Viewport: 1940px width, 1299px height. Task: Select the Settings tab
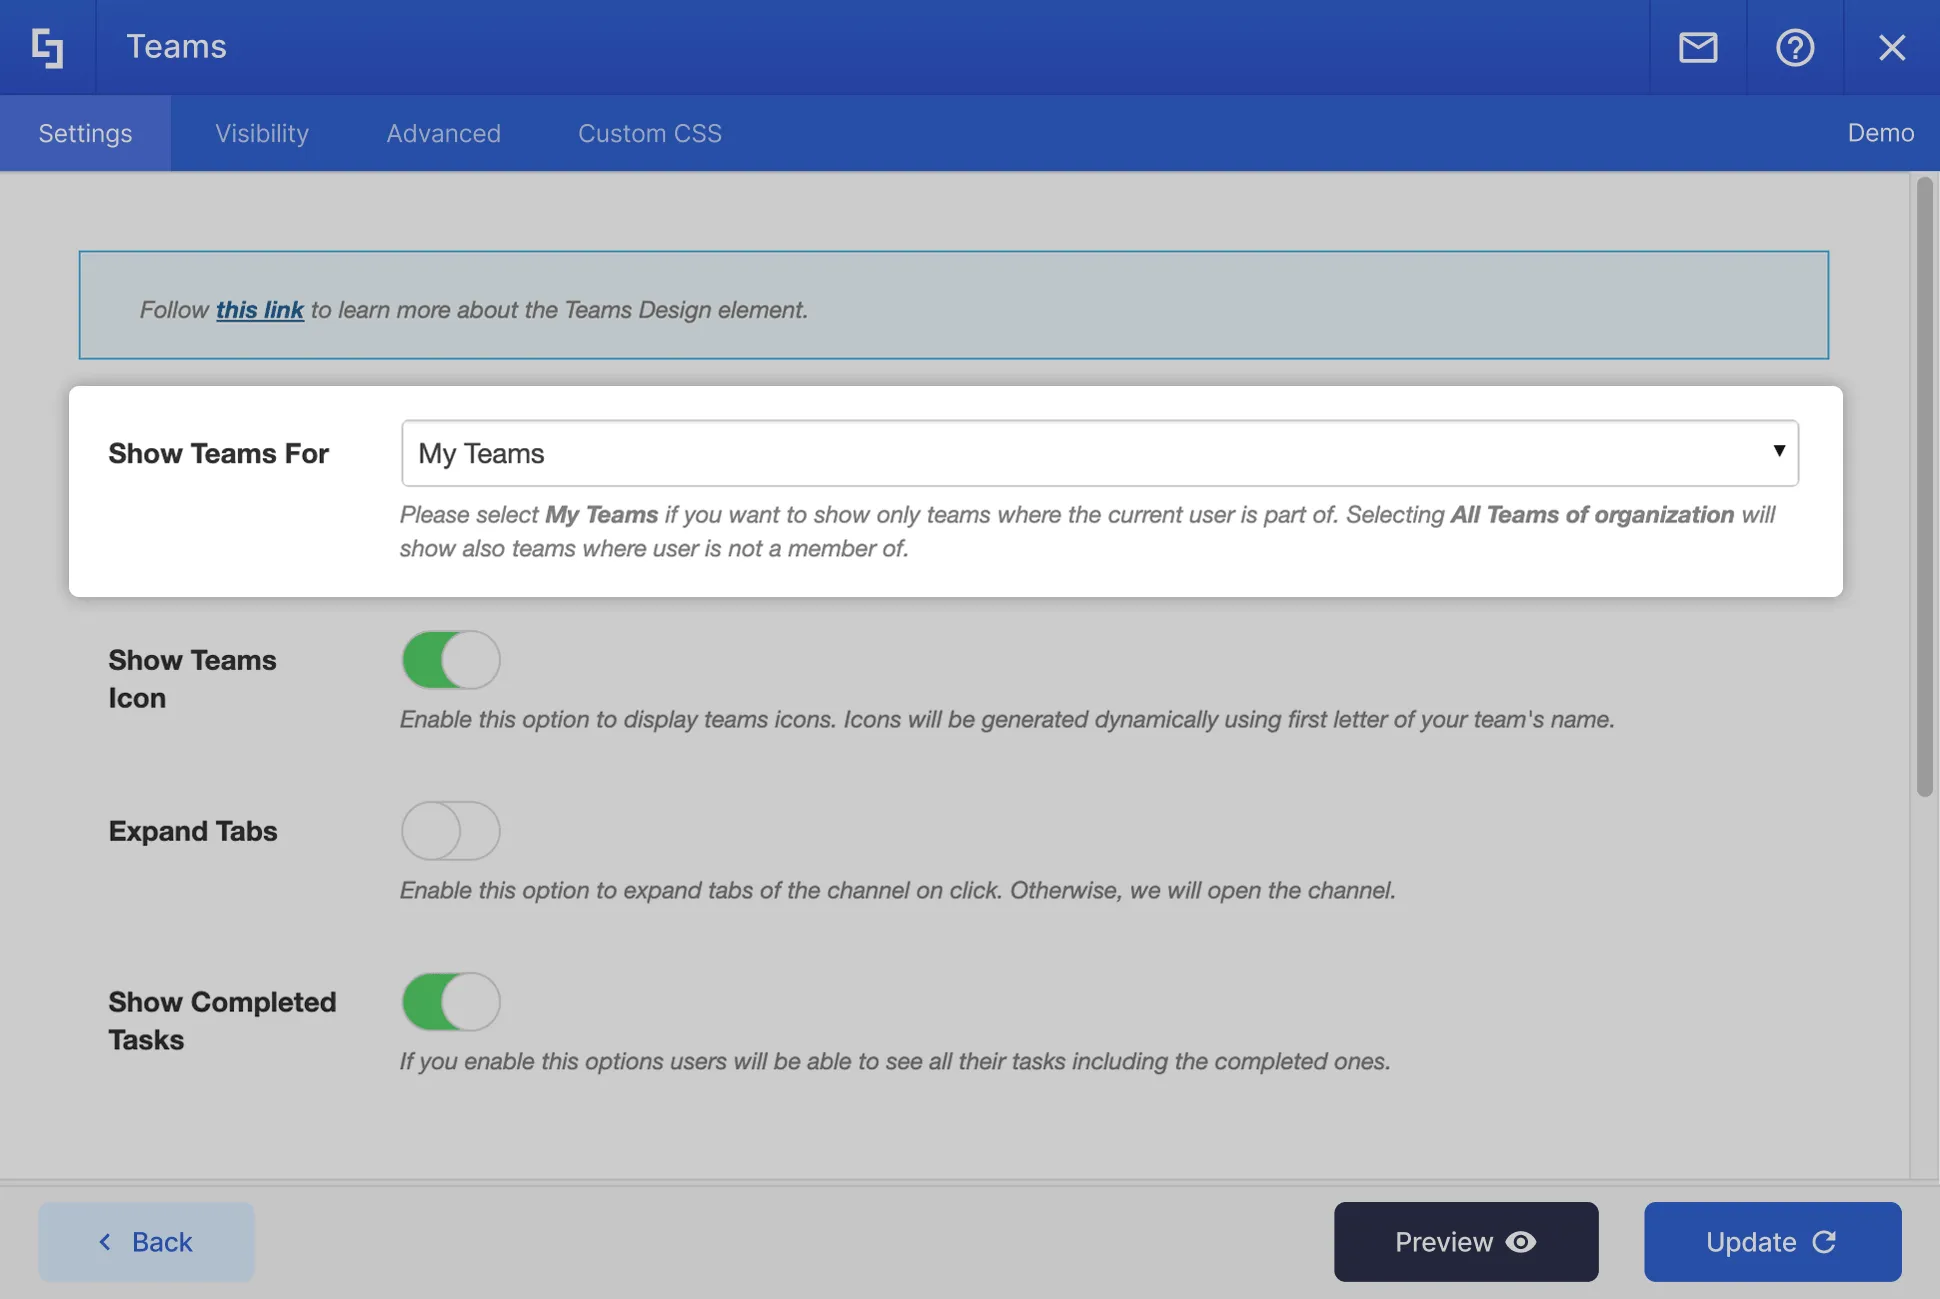(85, 133)
